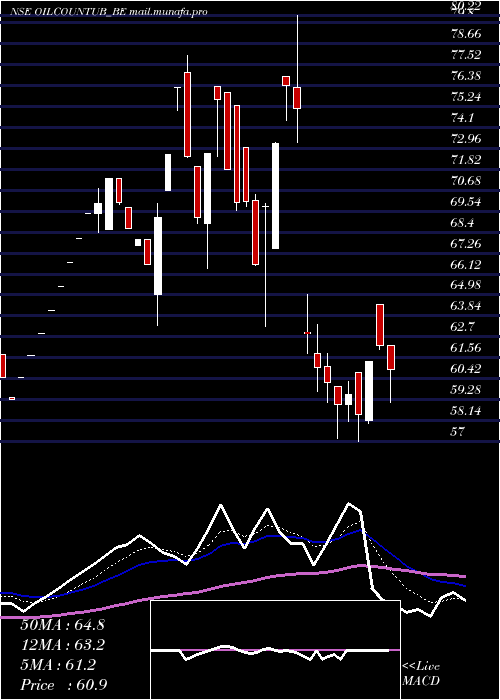Image resolution: width=500 pixels, height=700 pixels.
Task: Click the 74.1 price axis label
Action: (463, 118)
